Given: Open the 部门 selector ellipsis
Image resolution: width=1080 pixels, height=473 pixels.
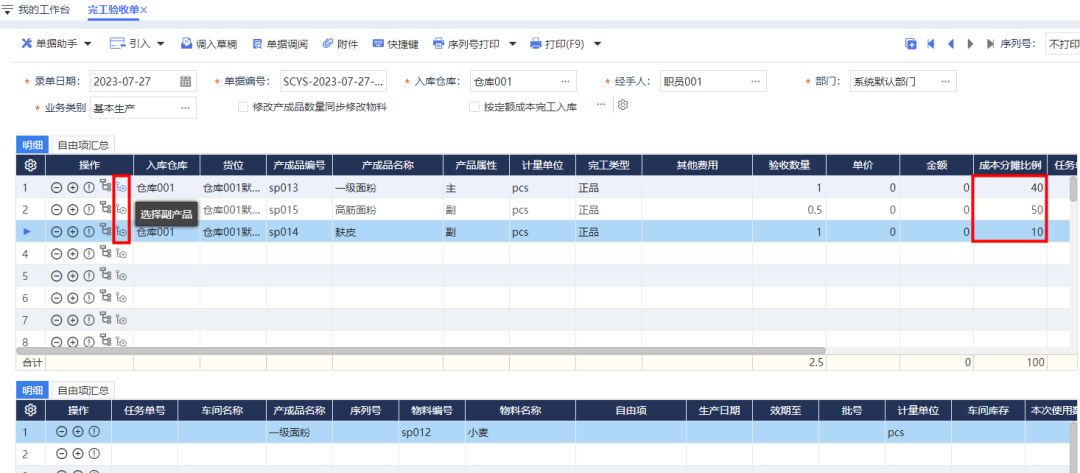Looking at the screenshot, I should pos(945,81).
